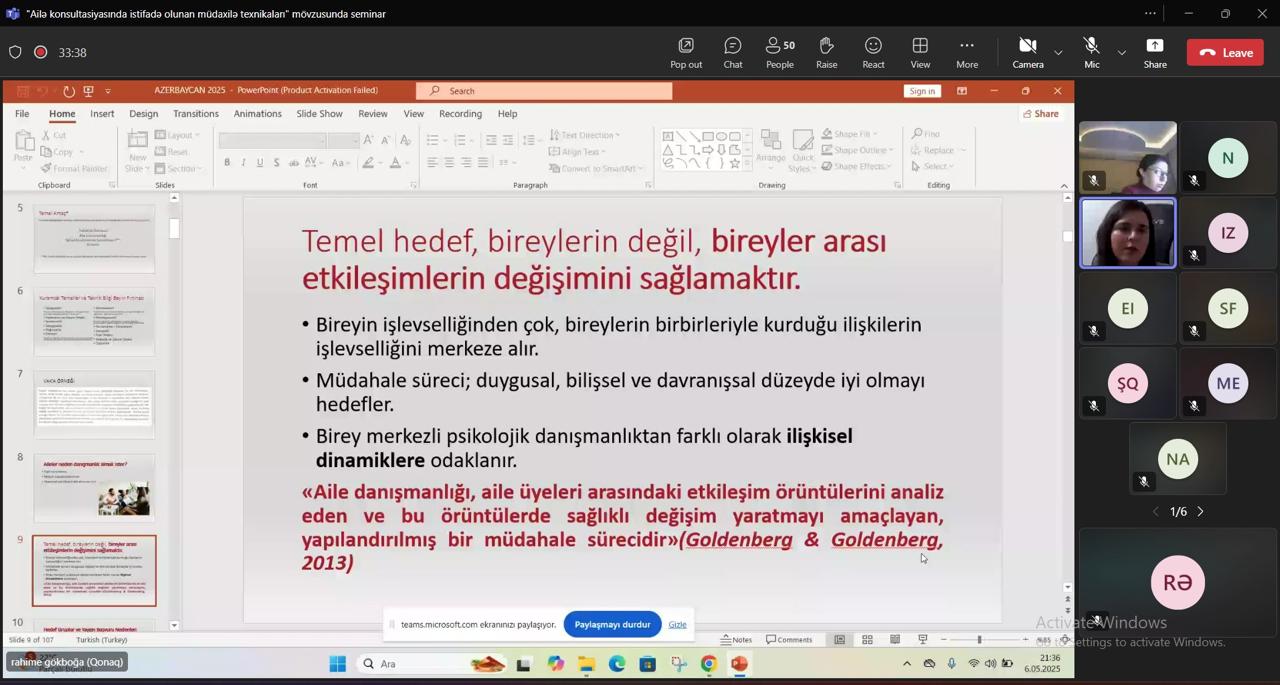The height and width of the screenshot is (685, 1280).
Task: Open the Slide Show ribbon tab
Action: point(319,114)
